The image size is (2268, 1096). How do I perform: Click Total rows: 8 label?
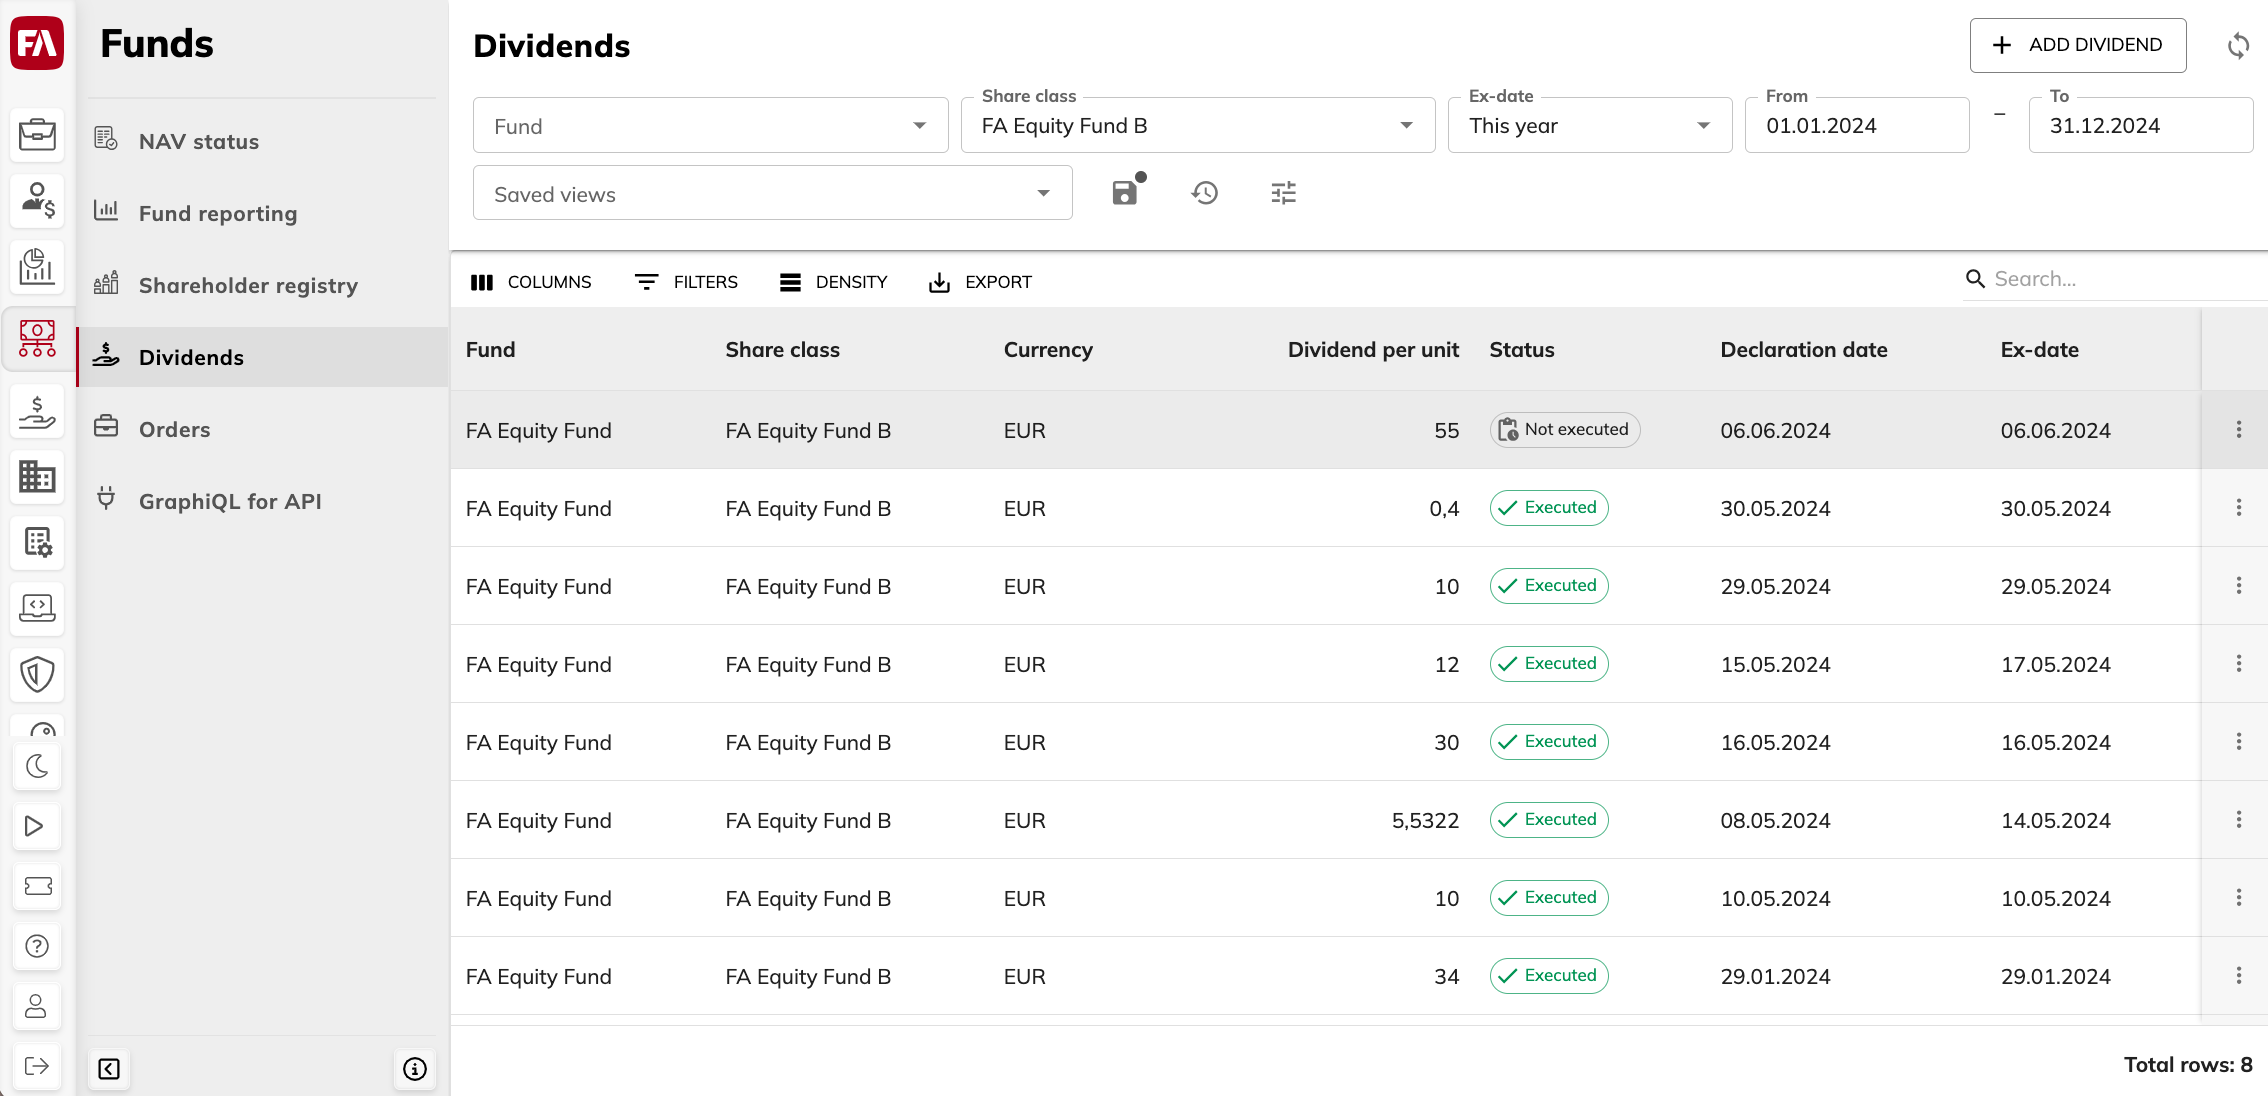tap(2188, 1064)
